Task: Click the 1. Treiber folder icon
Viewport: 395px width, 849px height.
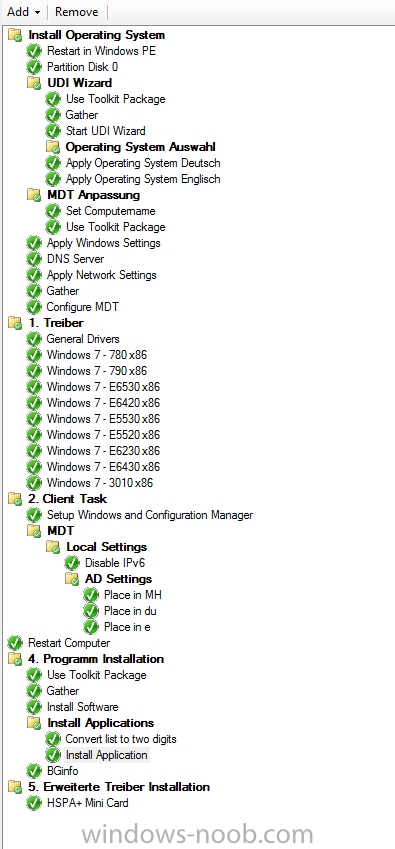Action: pyautogui.click(x=15, y=323)
